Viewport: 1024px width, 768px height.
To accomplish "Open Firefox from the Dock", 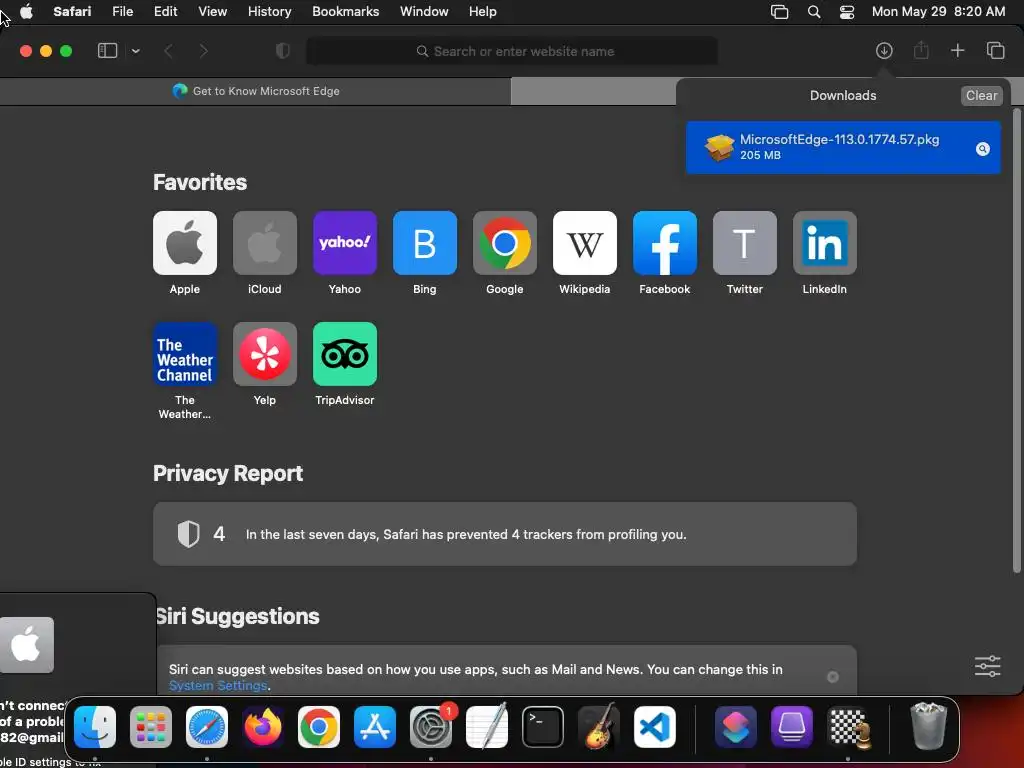I will click(263, 727).
